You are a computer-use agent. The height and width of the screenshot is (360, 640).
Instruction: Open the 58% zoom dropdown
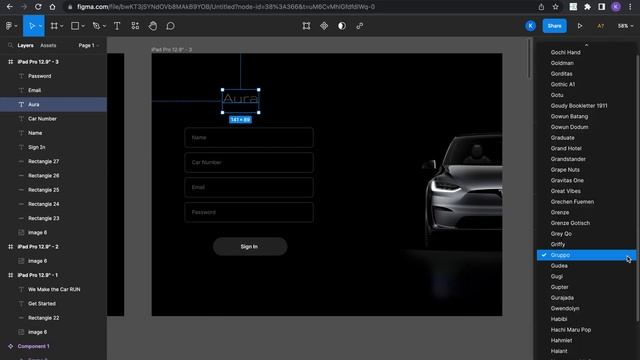[x=625, y=26]
